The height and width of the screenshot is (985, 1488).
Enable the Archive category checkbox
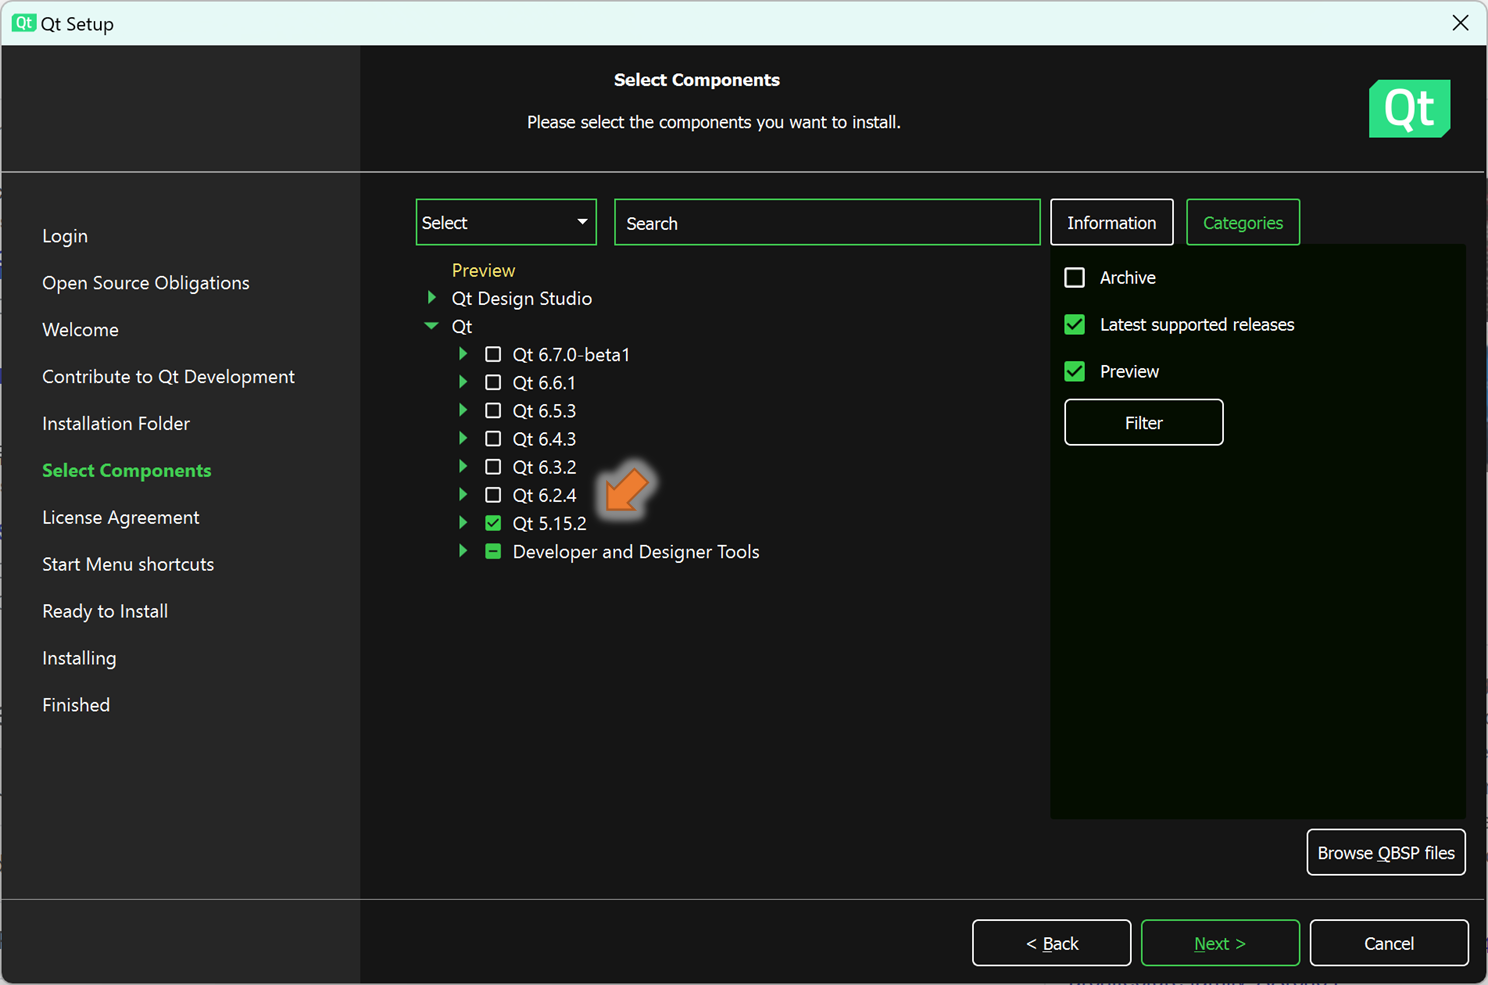[x=1075, y=277]
